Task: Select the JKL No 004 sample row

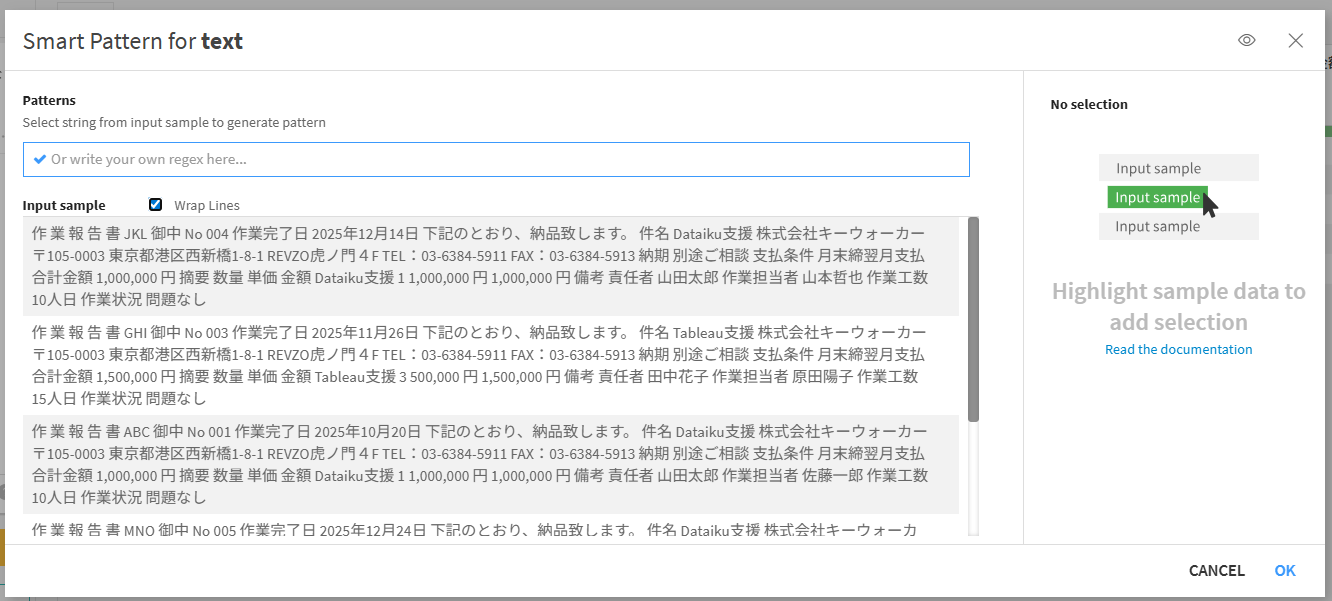Action: pyautogui.click(x=480, y=267)
